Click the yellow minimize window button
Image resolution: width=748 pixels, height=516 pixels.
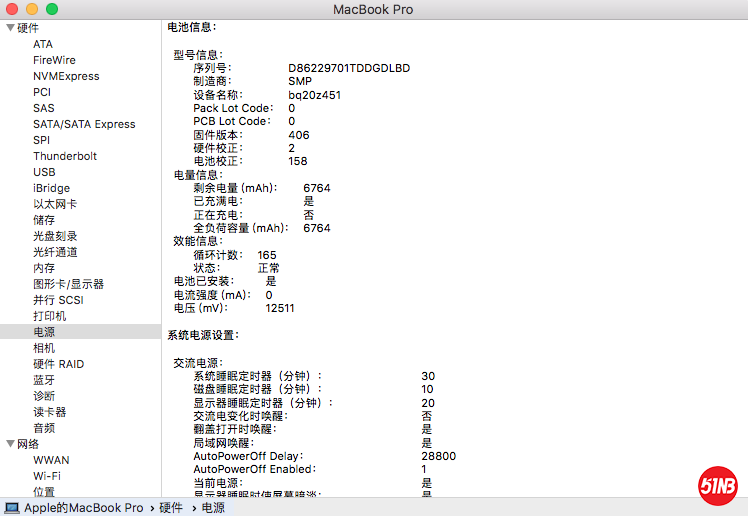(32, 9)
